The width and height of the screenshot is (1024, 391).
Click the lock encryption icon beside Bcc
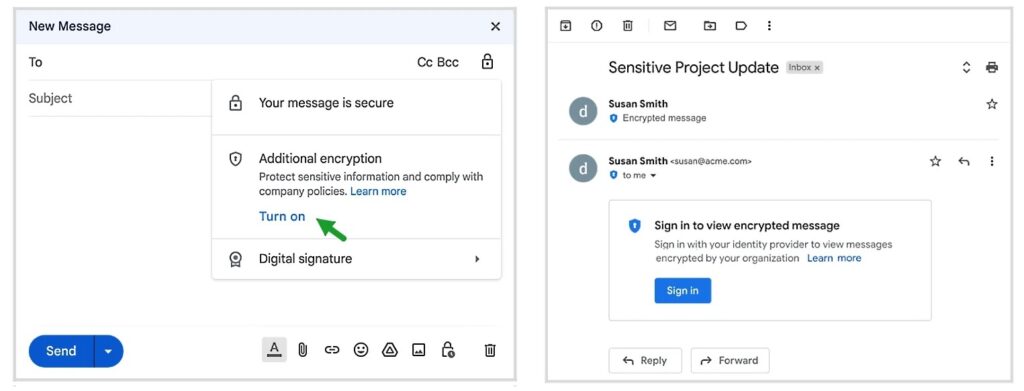click(487, 62)
